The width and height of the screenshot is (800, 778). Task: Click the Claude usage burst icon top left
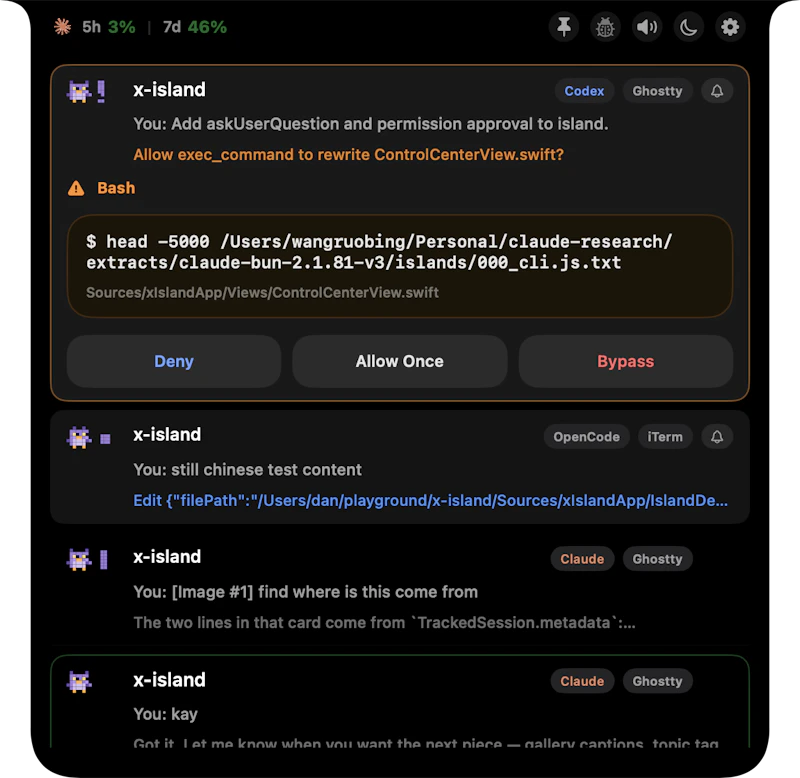pos(62,27)
